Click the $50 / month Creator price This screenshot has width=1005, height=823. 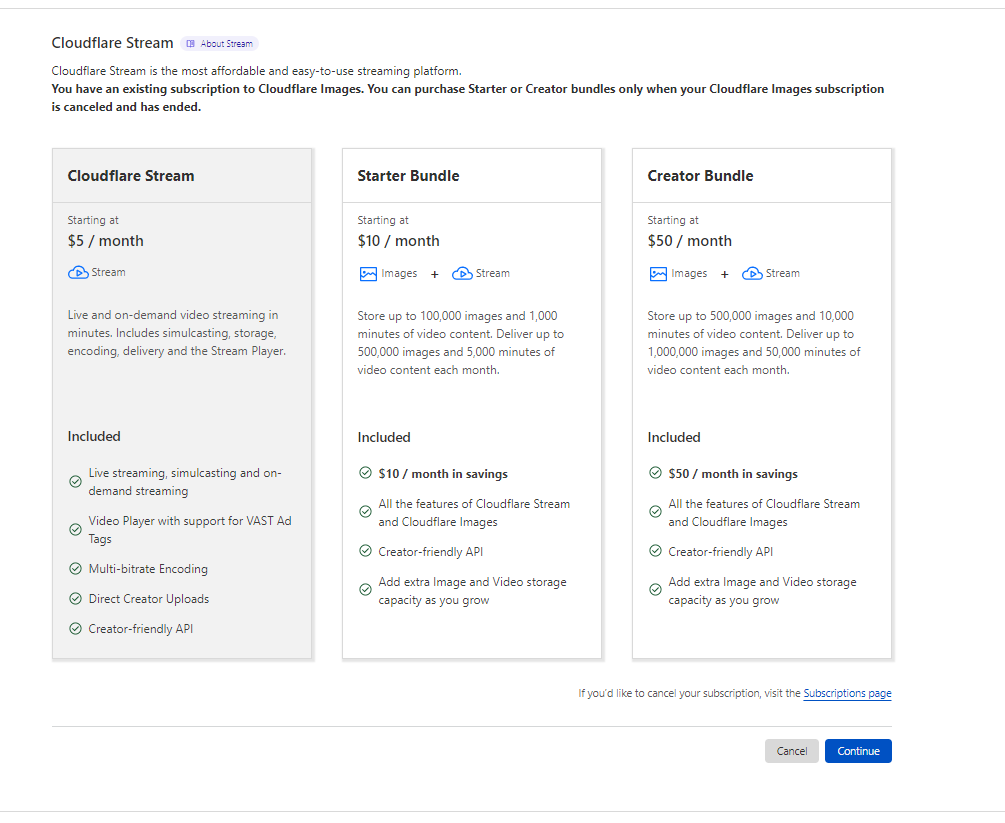click(x=689, y=241)
